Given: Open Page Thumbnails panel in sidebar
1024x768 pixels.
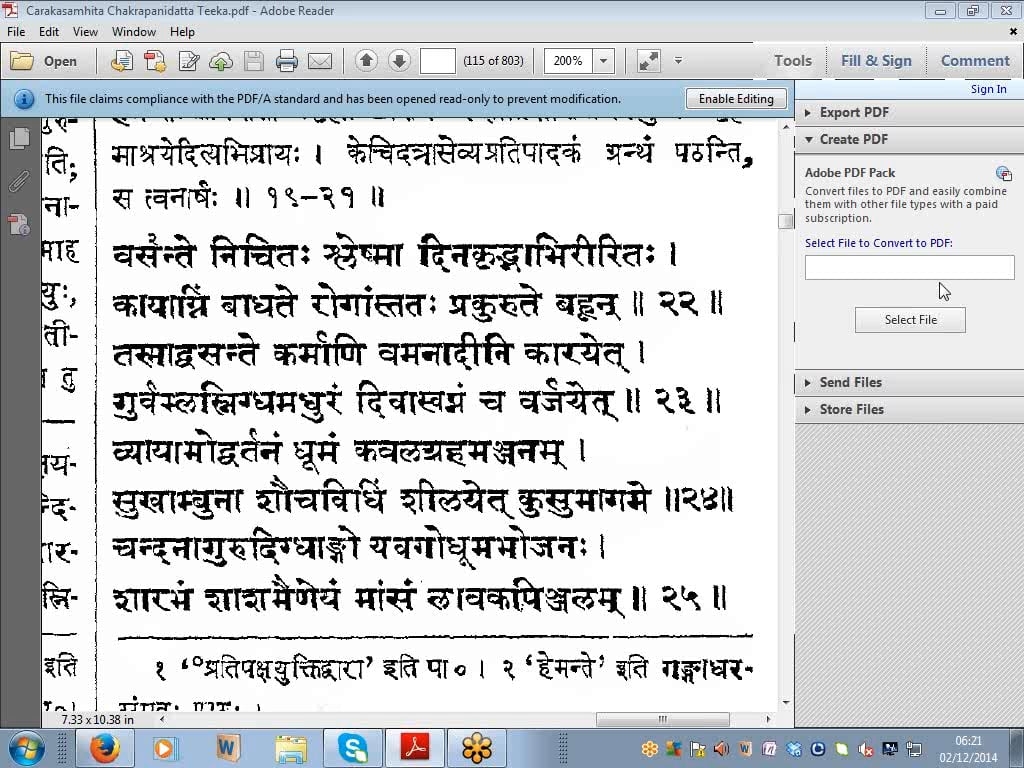Looking at the screenshot, I should click(19, 139).
